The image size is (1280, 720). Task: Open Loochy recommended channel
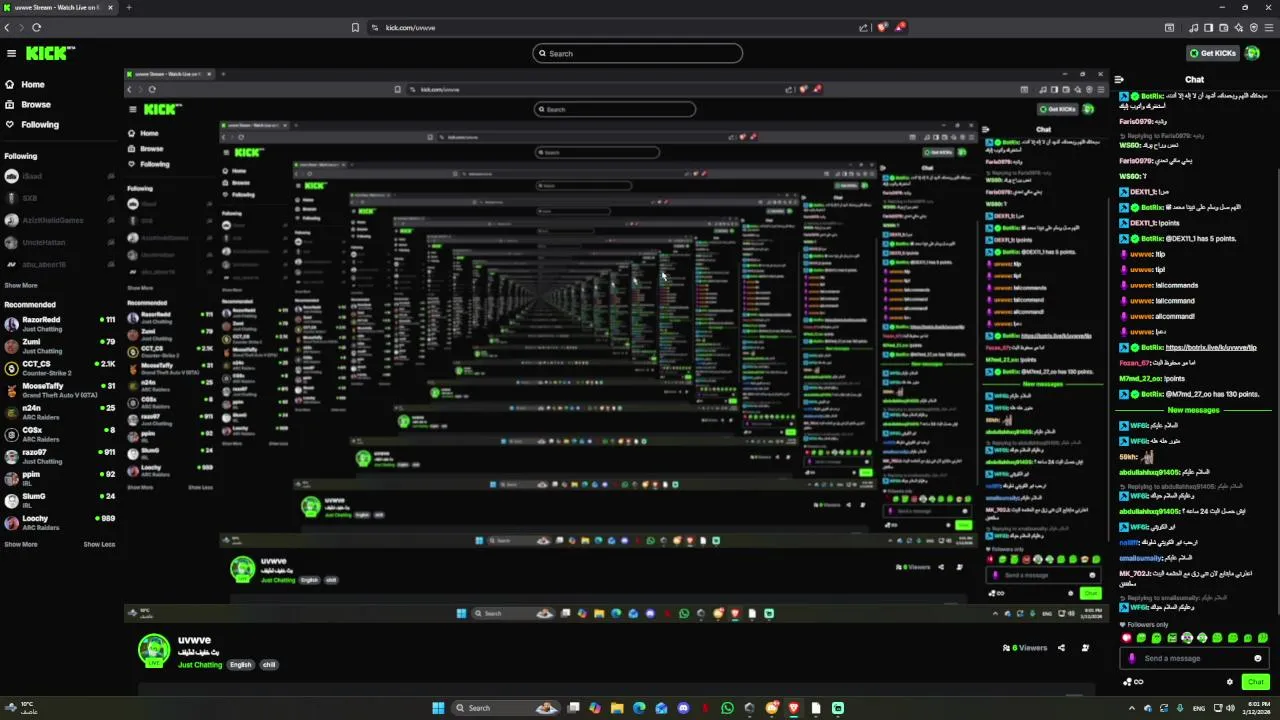pyautogui.click(x=60, y=522)
